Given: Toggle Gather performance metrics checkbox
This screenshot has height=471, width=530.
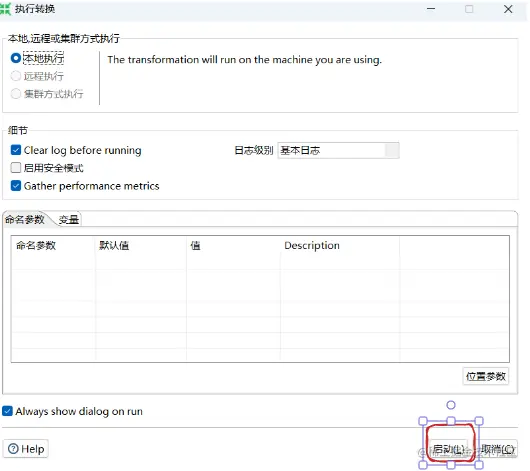Looking at the screenshot, I should click(x=16, y=186).
